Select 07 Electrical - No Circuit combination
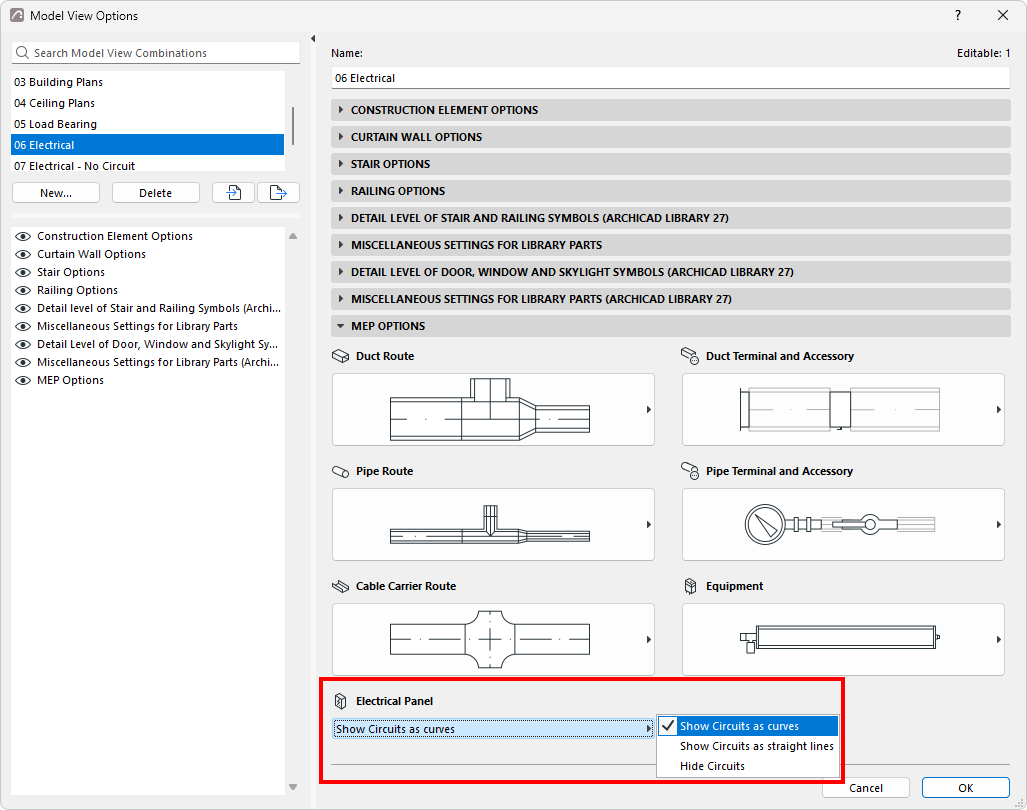This screenshot has width=1027, height=810. pos(148,166)
